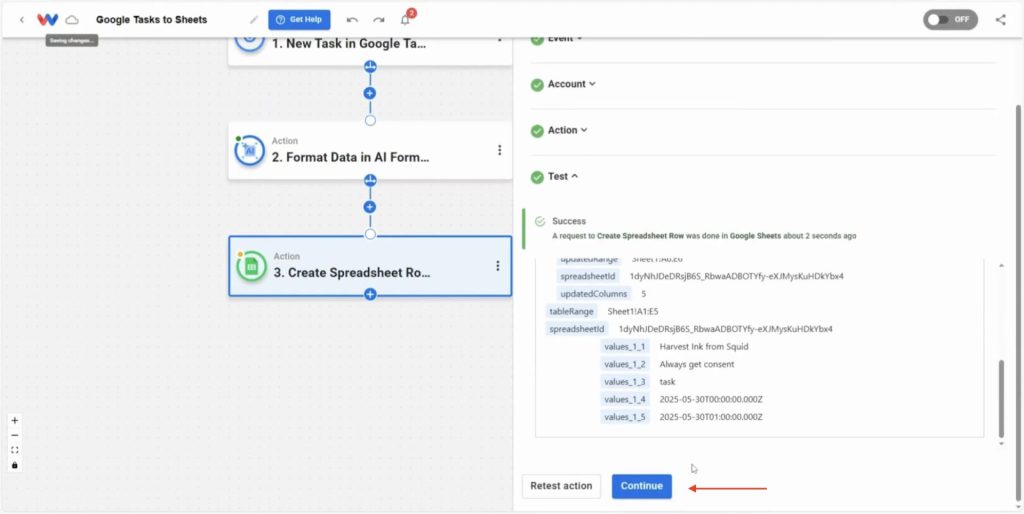Select the values_1_3 field label

point(625,382)
